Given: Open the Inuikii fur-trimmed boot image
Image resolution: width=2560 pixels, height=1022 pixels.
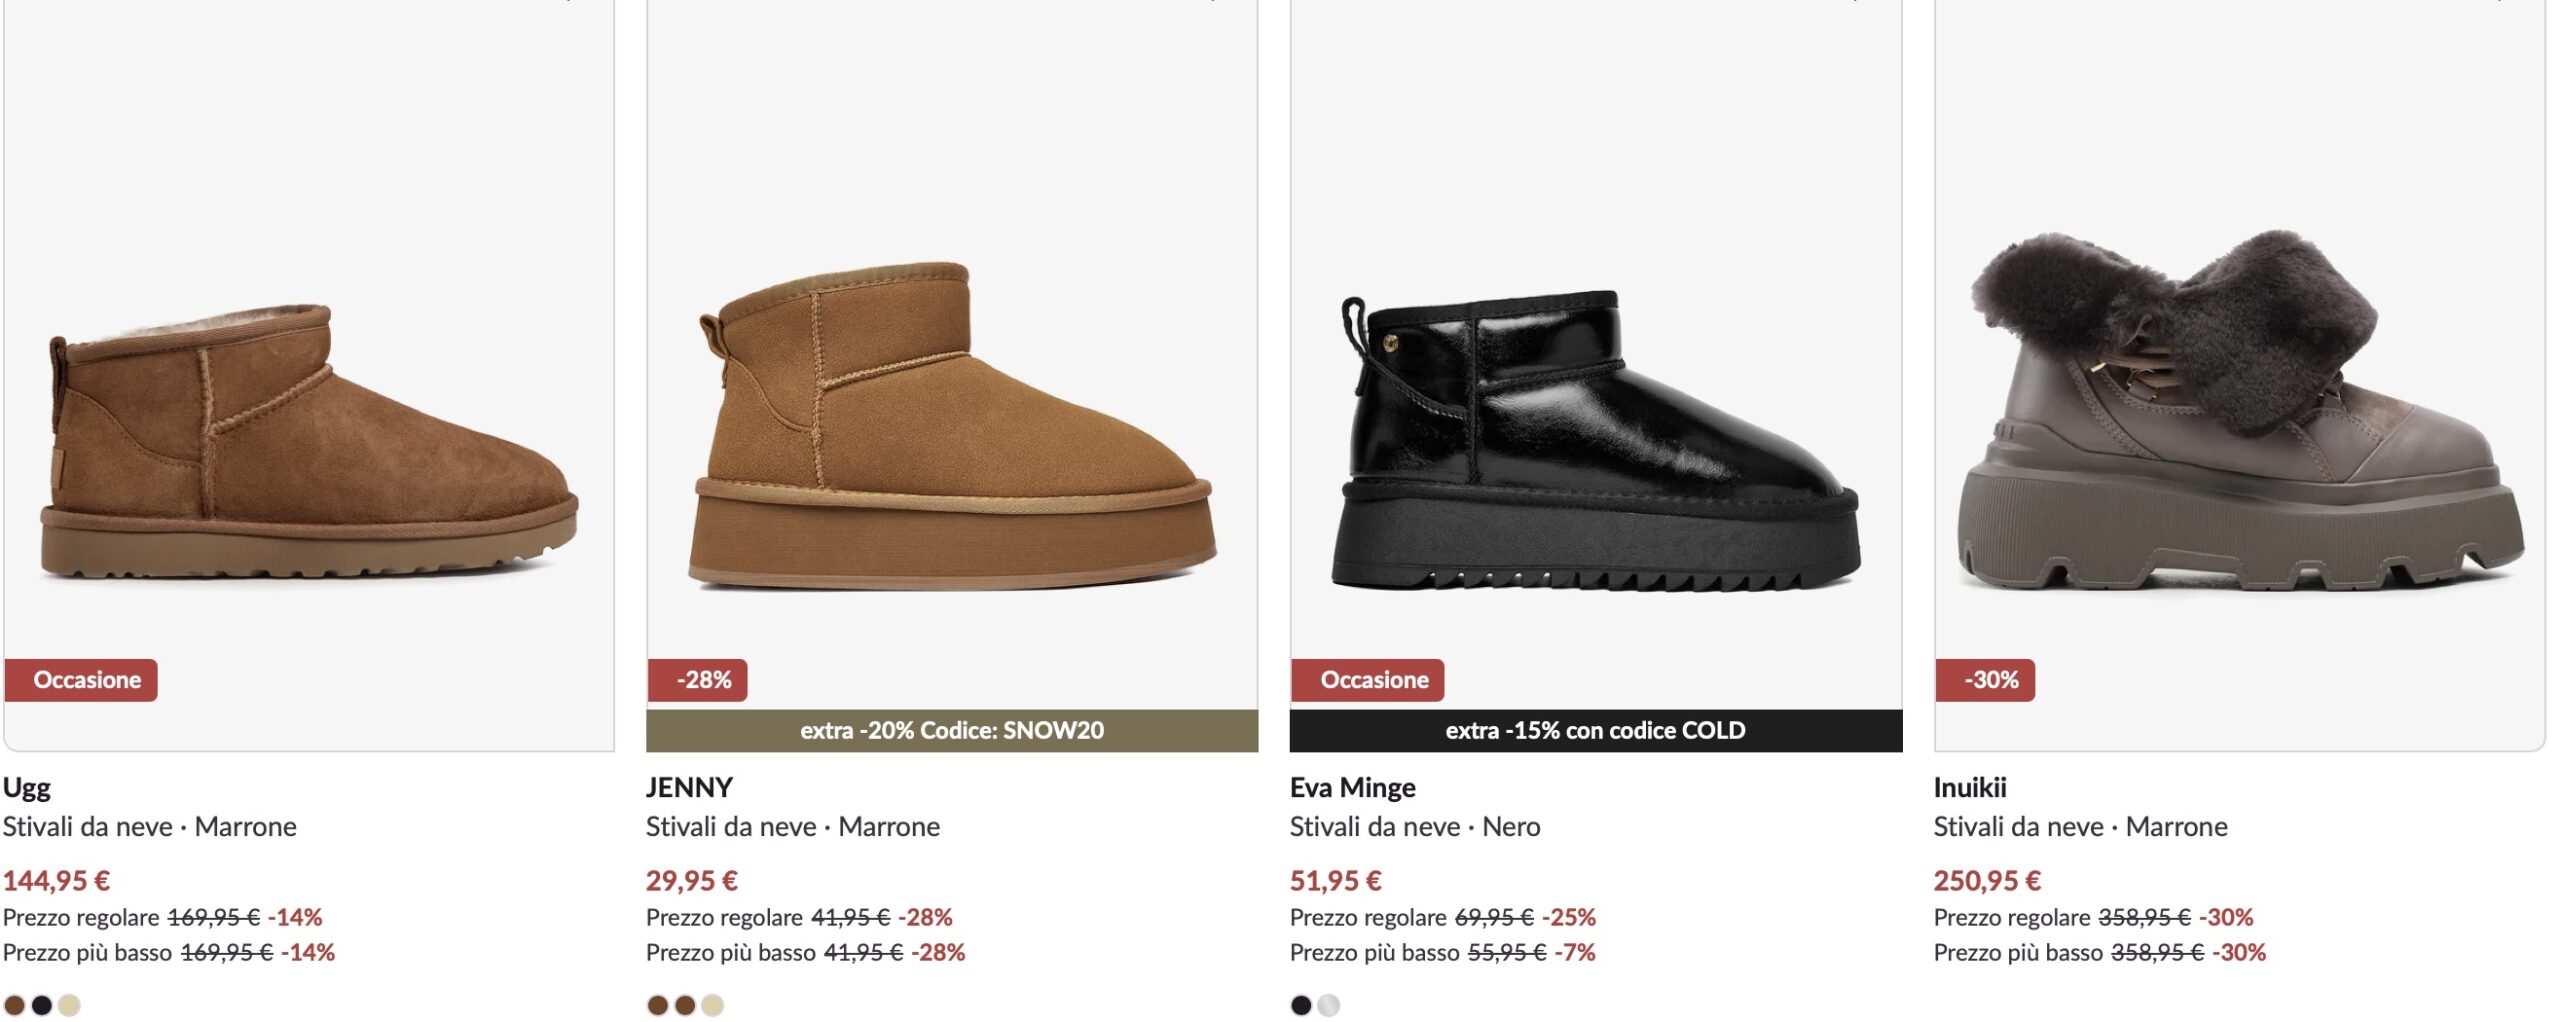Looking at the screenshot, I should (2240, 410).
